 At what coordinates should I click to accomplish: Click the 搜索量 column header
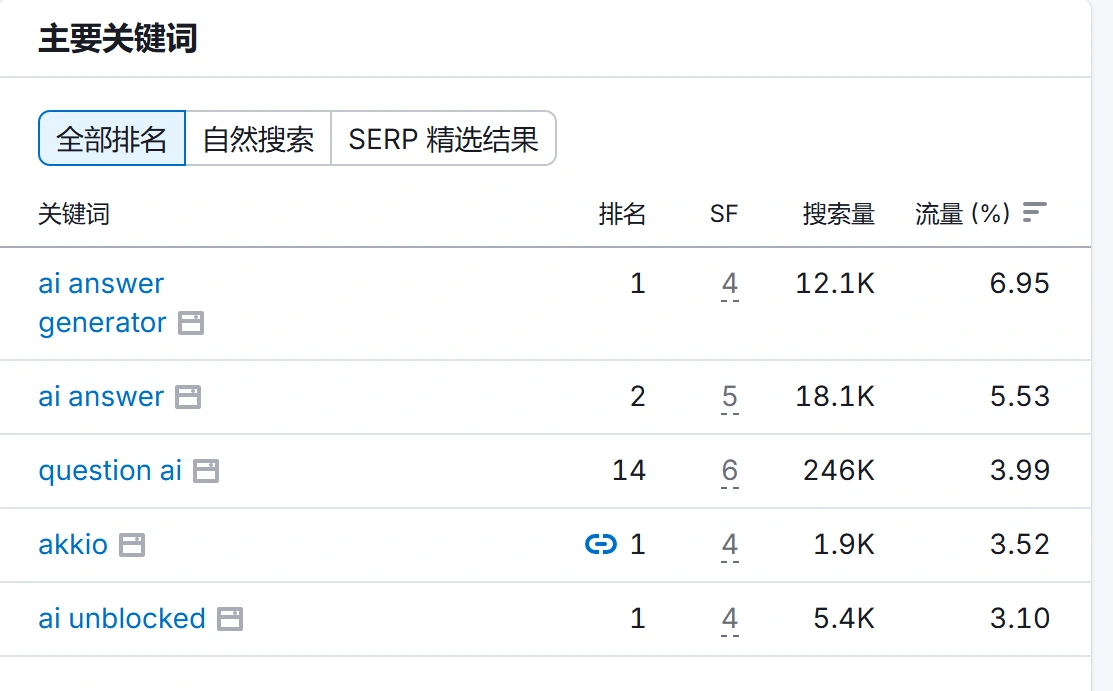point(838,213)
